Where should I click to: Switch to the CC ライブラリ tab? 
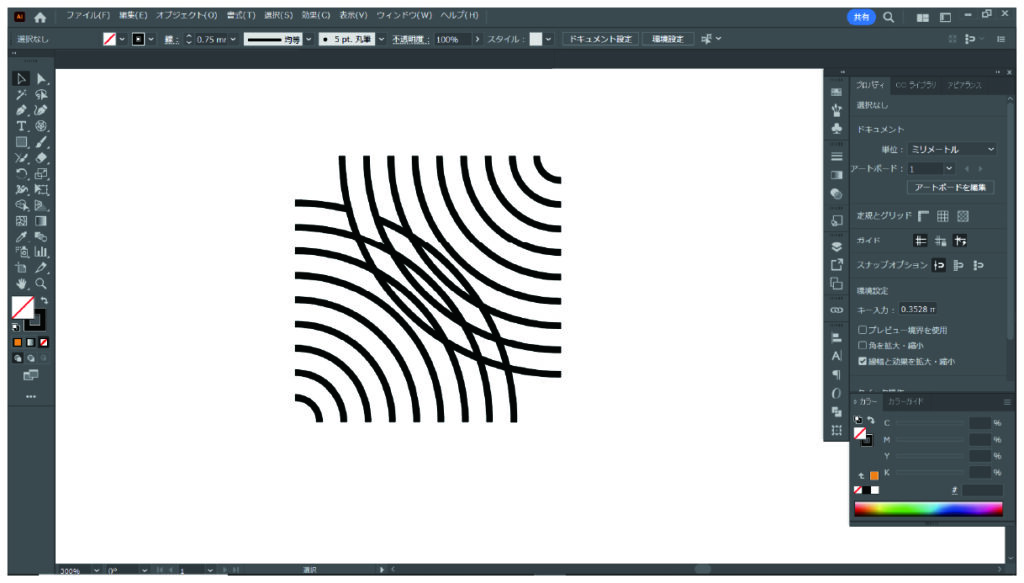(915, 85)
